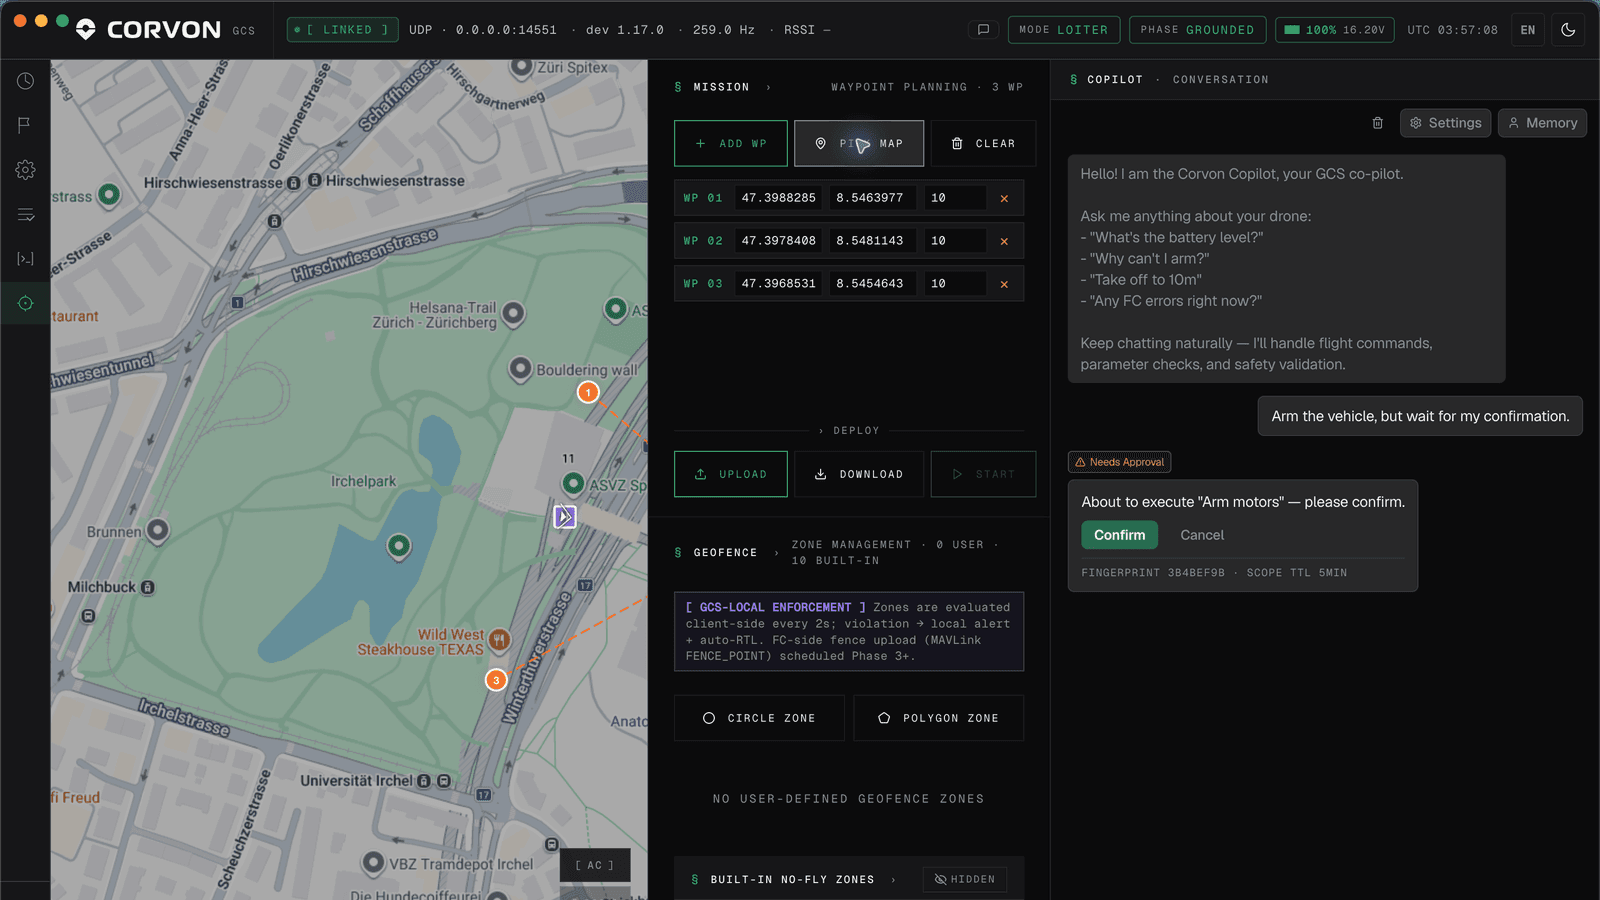
Task: Click the battery 100% 16.20V indicator
Action: [1334, 30]
